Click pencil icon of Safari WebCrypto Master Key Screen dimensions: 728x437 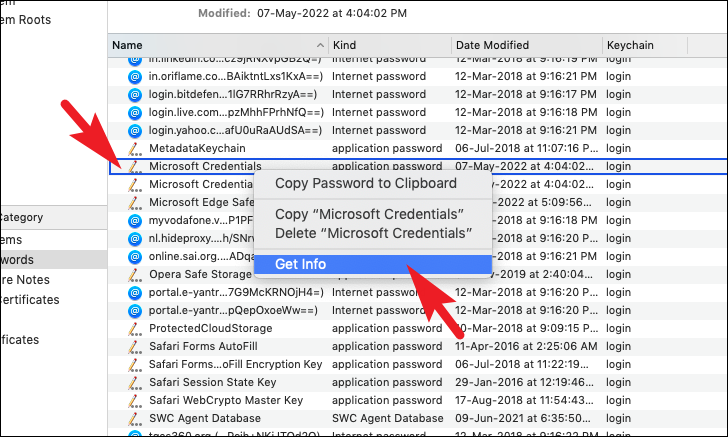135,400
